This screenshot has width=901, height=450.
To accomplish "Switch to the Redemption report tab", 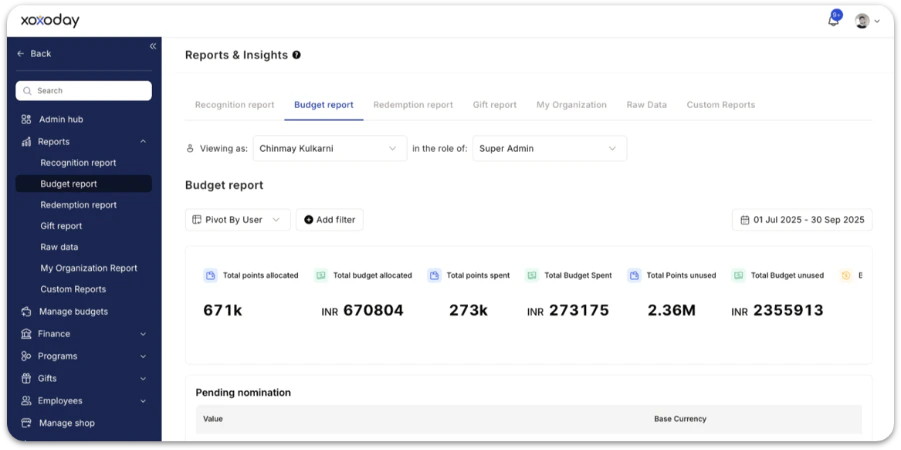I will pos(413,105).
